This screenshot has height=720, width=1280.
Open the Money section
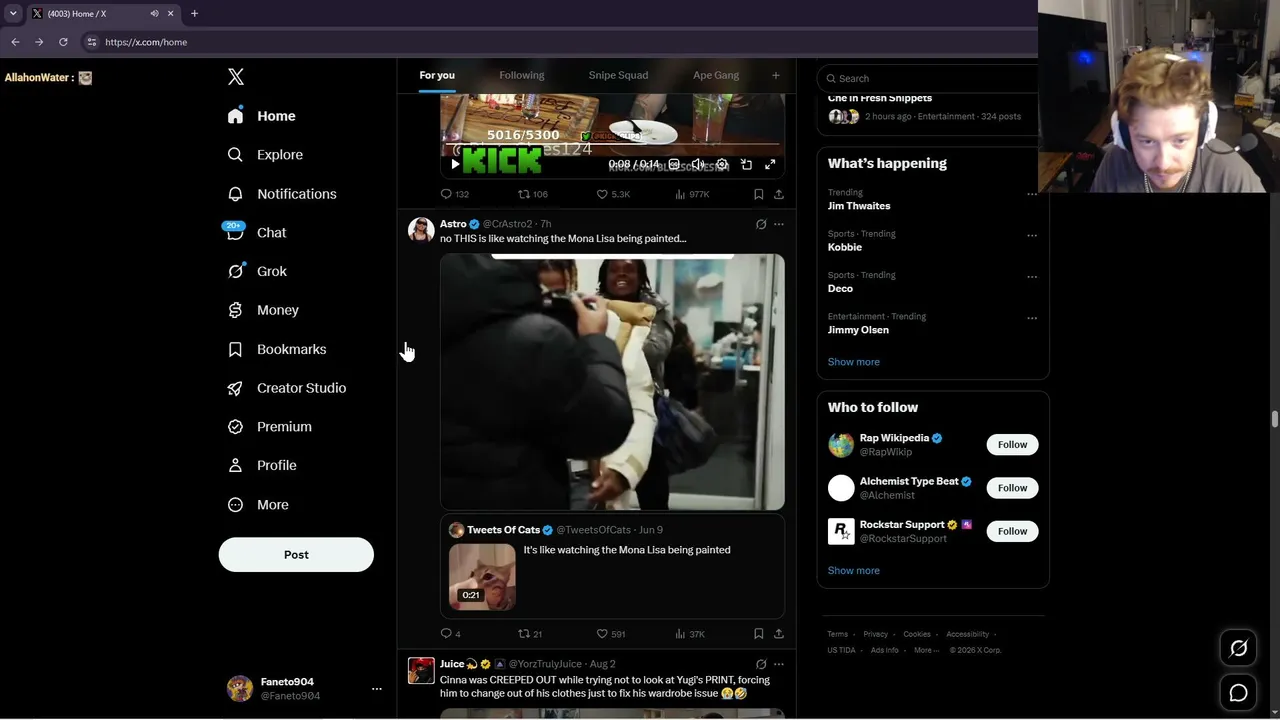pos(263,310)
